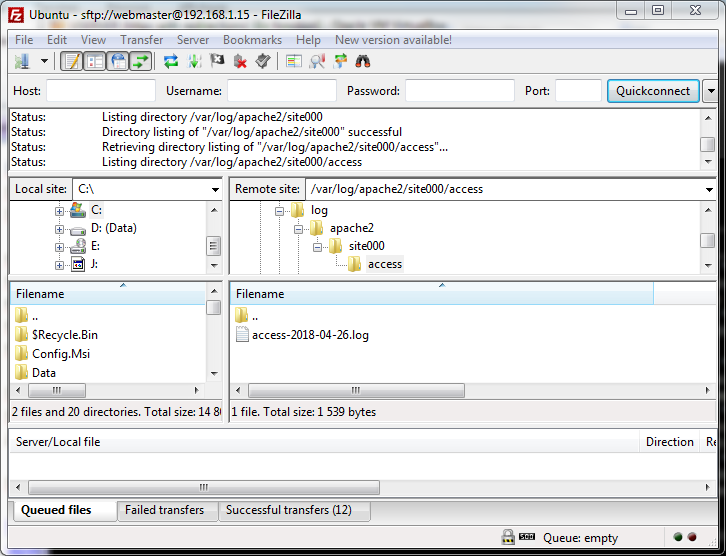The image size is (726, 556).
Task: Toggle the local directory tree display
Action: (x=95, y=61)
